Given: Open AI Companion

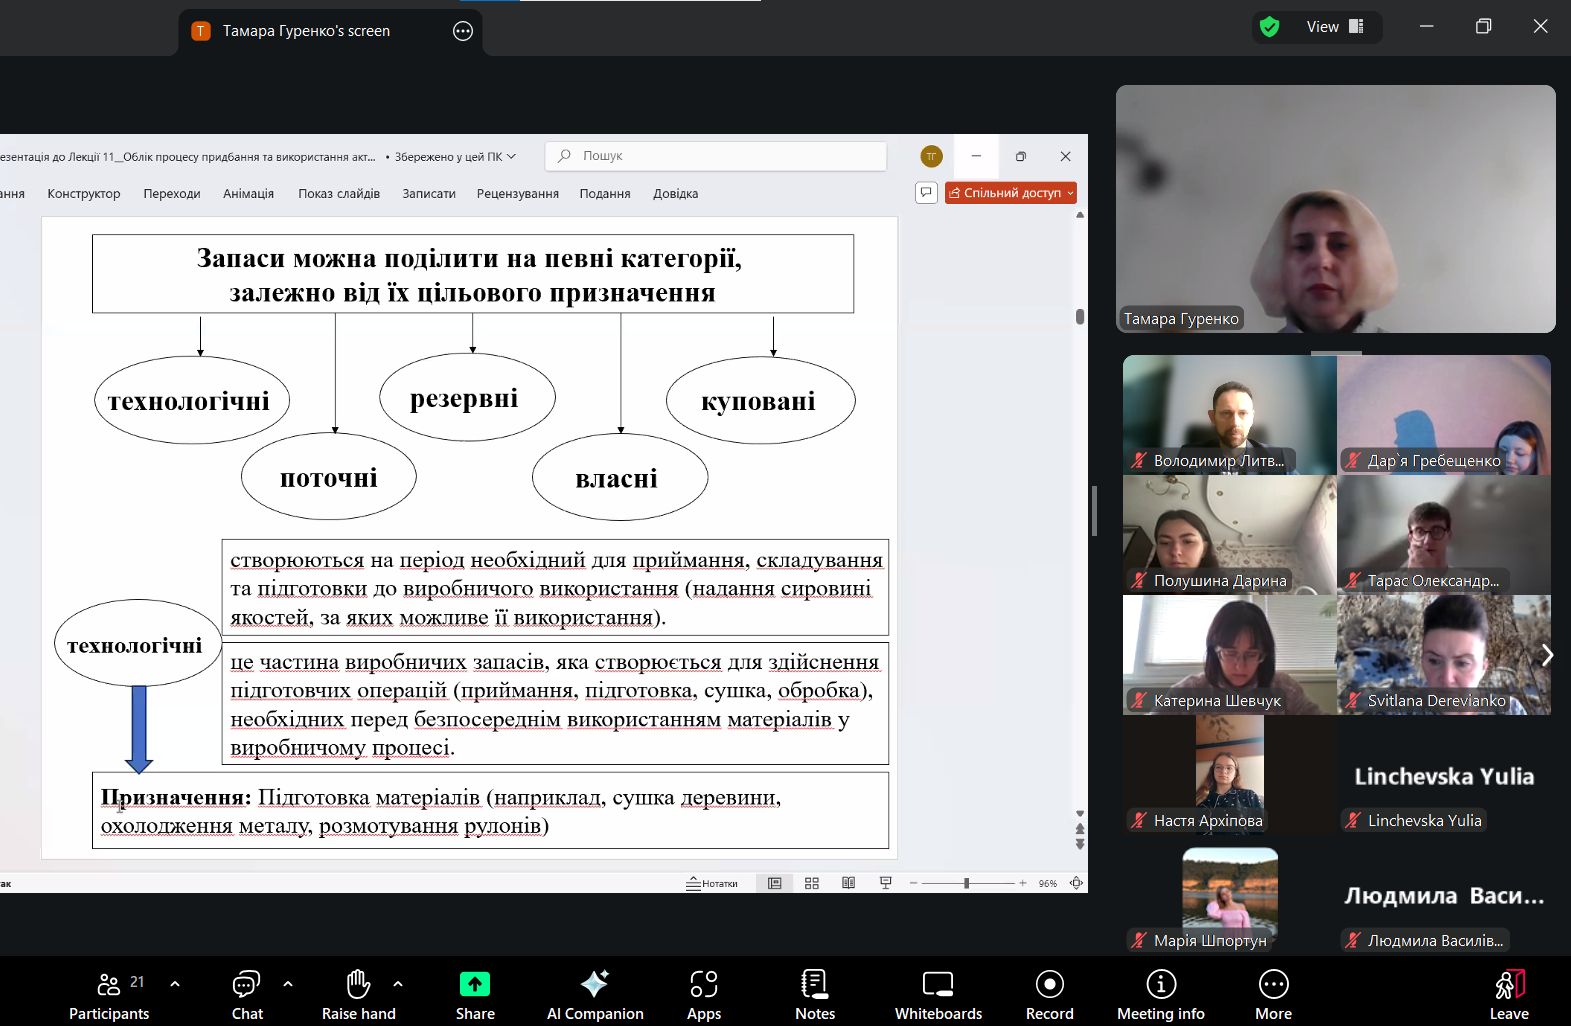Looking at the screenshot, I should click(x=595, y=995).
